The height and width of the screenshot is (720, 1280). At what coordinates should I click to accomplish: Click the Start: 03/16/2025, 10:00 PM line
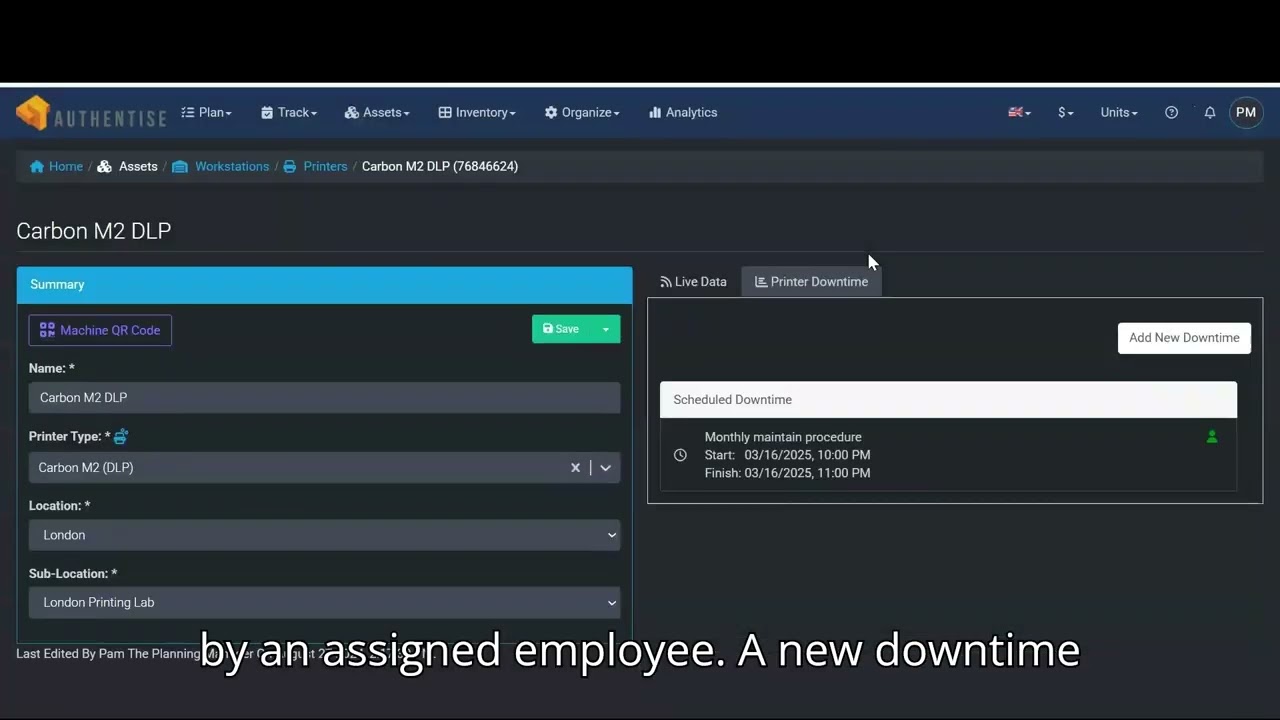pos(787,455)
